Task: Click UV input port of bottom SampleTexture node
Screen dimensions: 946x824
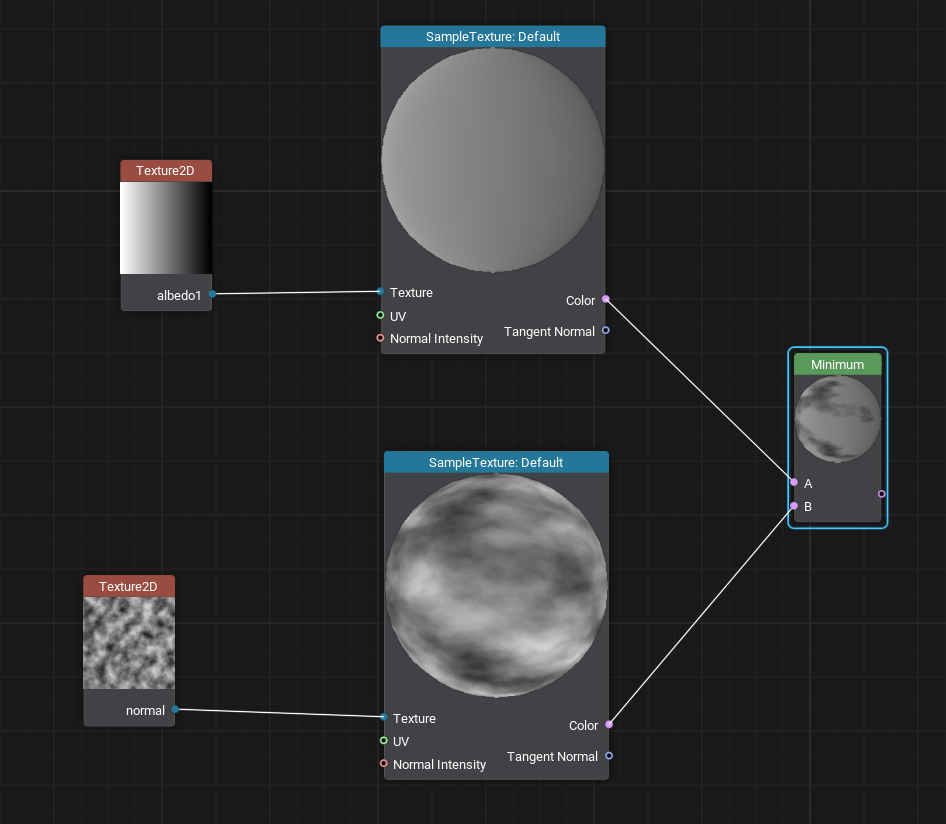Action: (x=384, y=740)
